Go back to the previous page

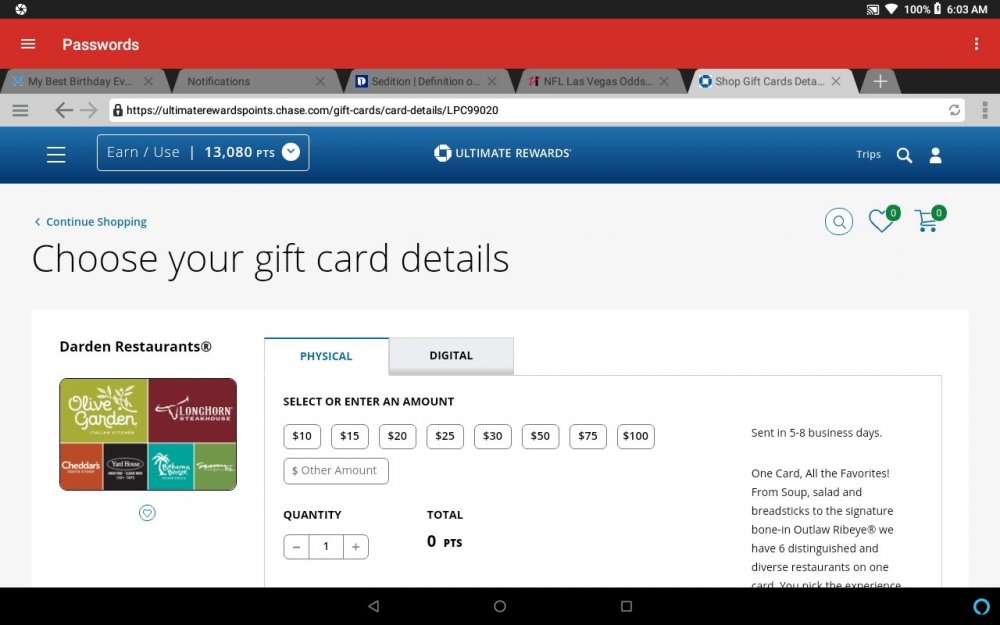click(x=63, y=110)
